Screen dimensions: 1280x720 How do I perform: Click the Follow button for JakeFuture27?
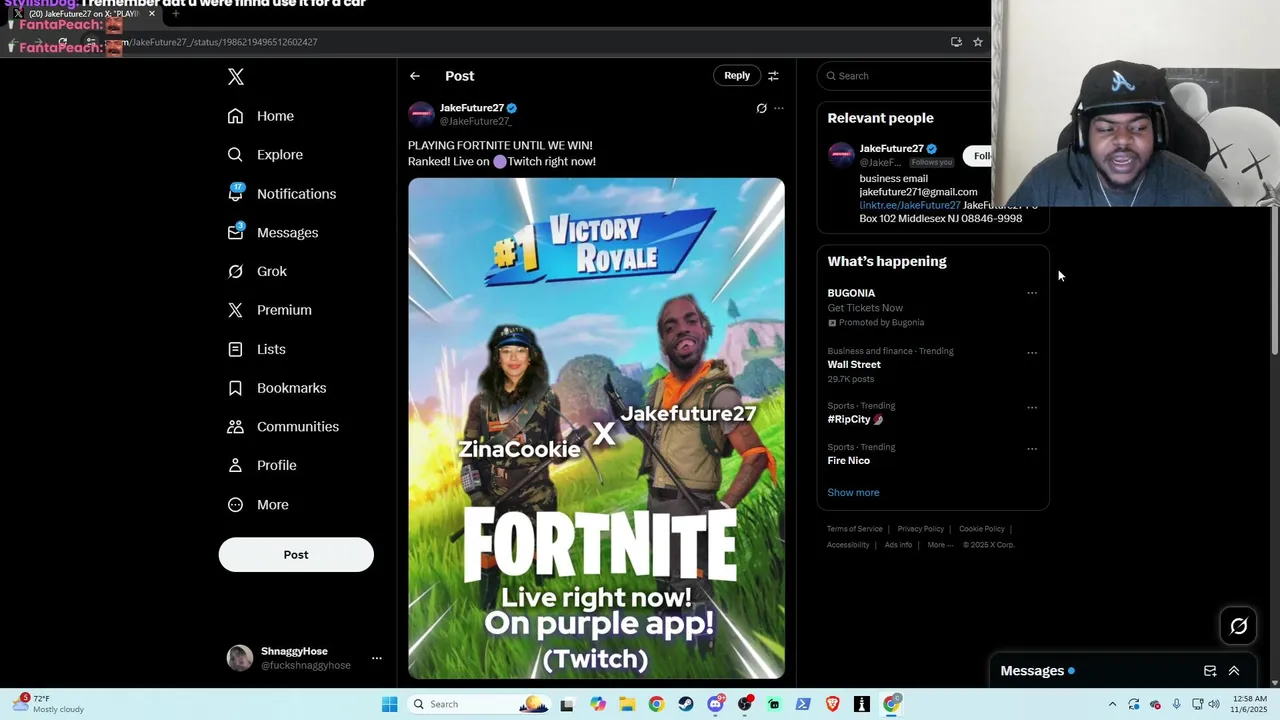[x=979, y=156]
